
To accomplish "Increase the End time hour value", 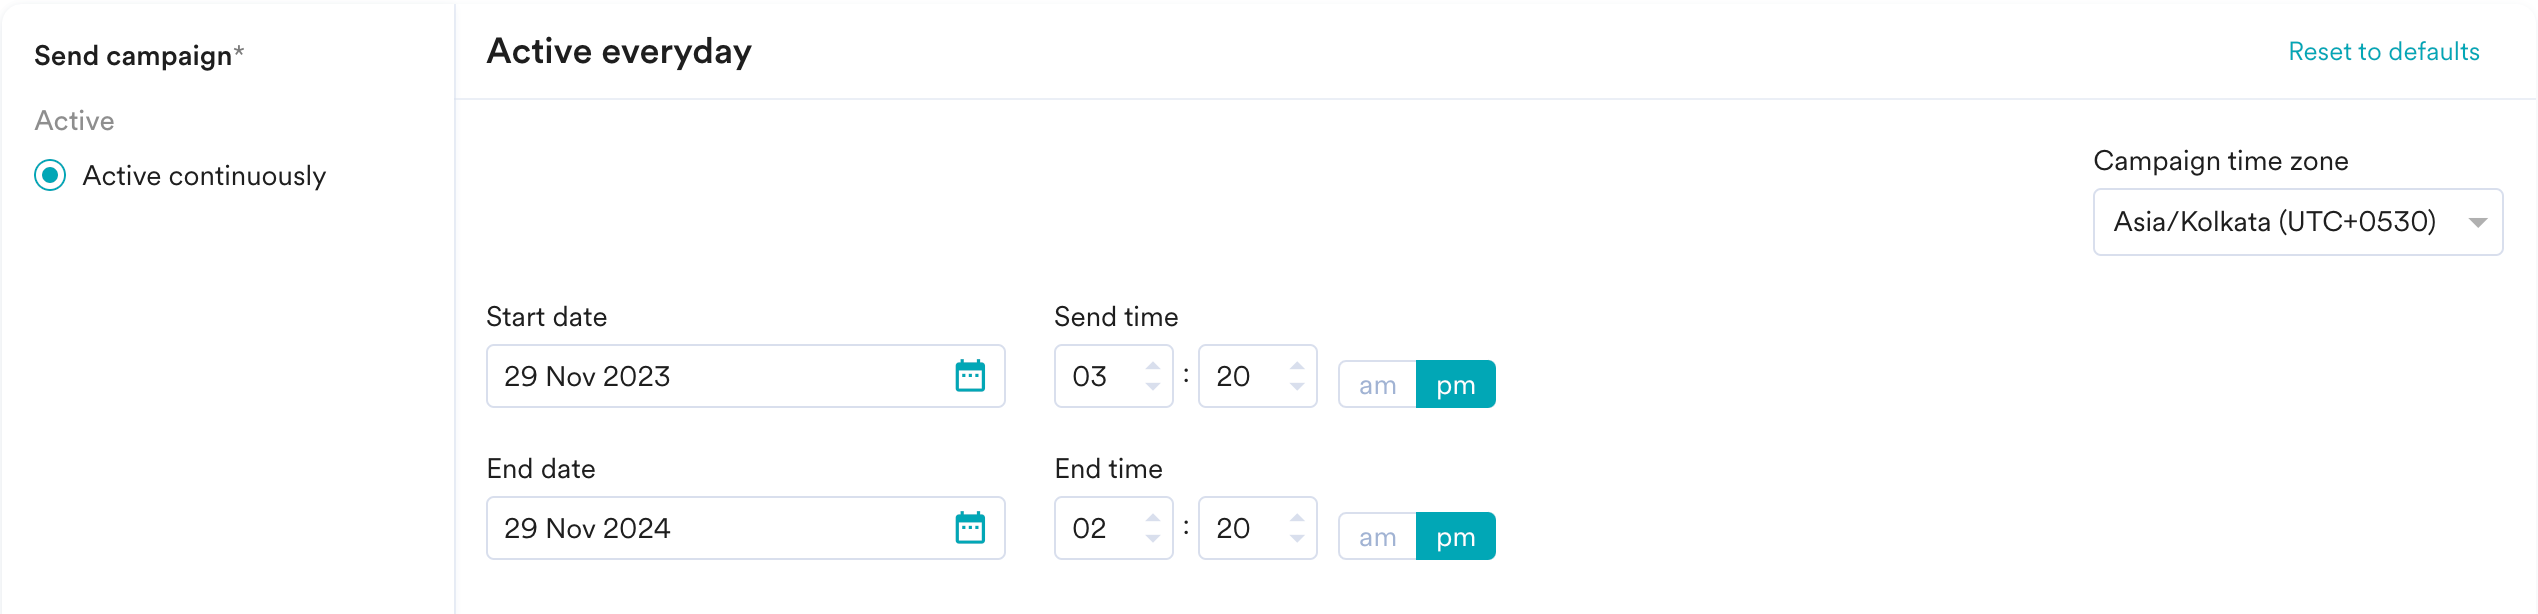I will click(1153, 517).
